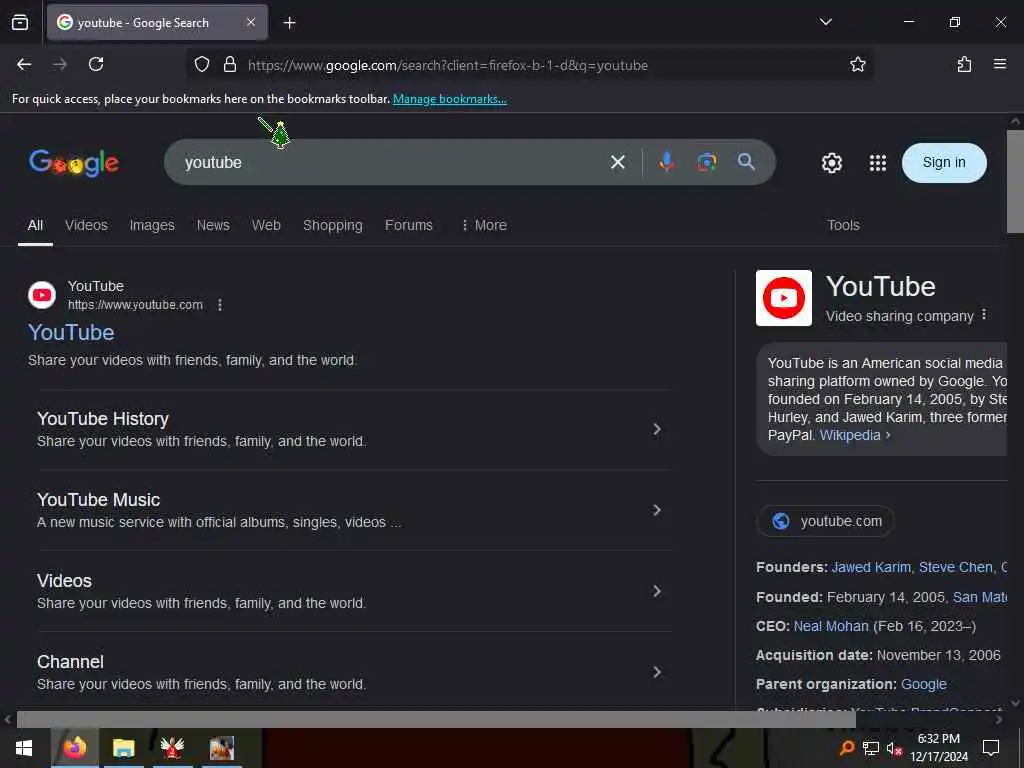Click the YouTube logo in knowledge panel
The image size is (1024, 768).
pyautogui.click(x=784, y=298)
